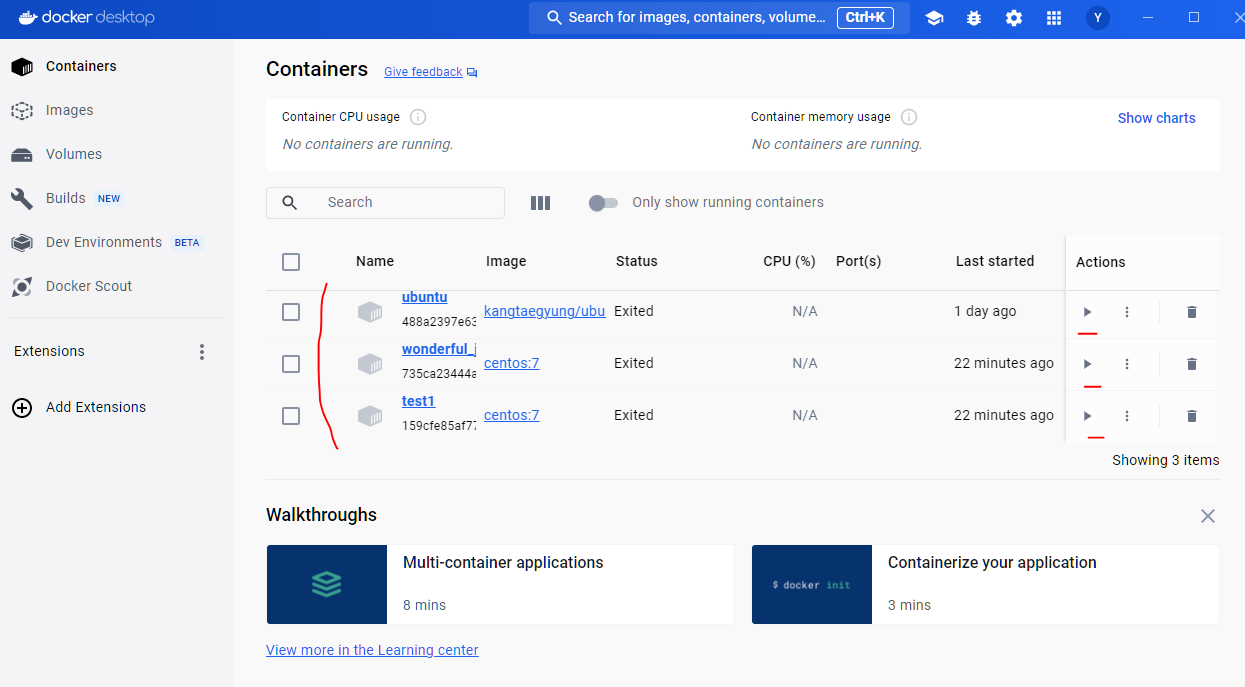Viewport: 1245px width, 687px height.
Task: Open the kangtaegyung/ubu image link
Action: point(545,311)
